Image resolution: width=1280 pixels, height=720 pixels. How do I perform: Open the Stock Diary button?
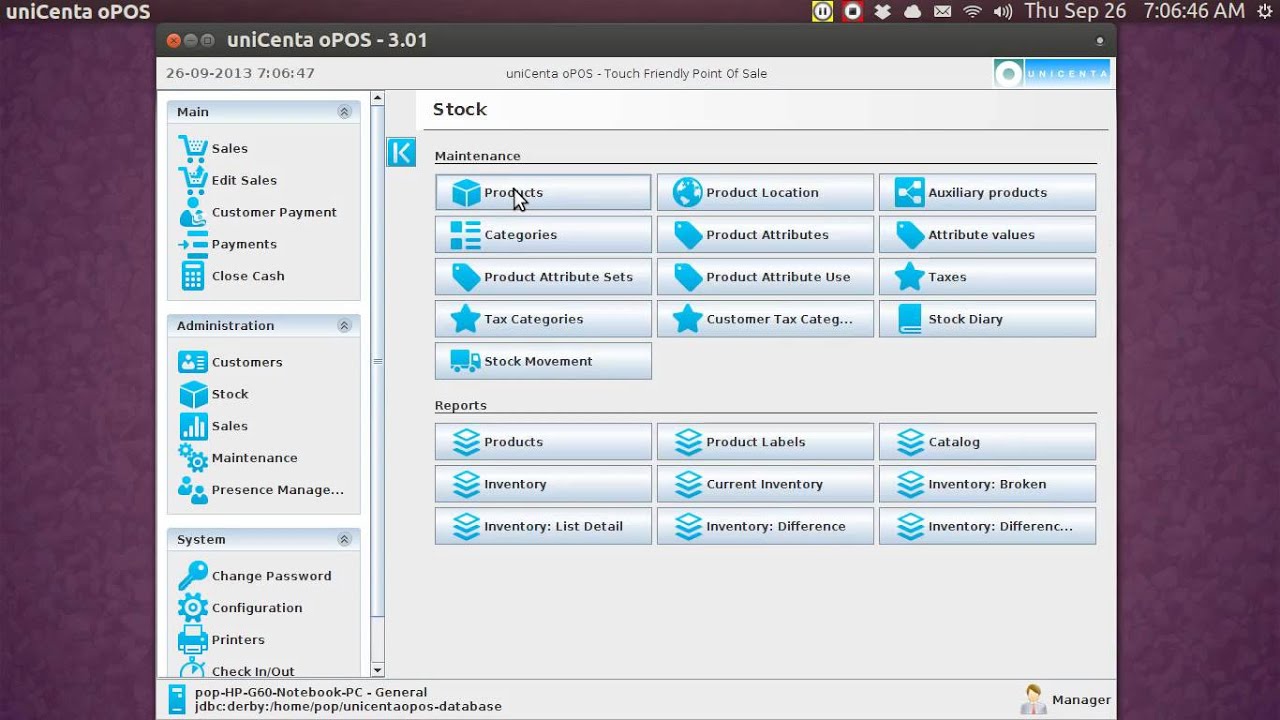[x=987, y=319]
